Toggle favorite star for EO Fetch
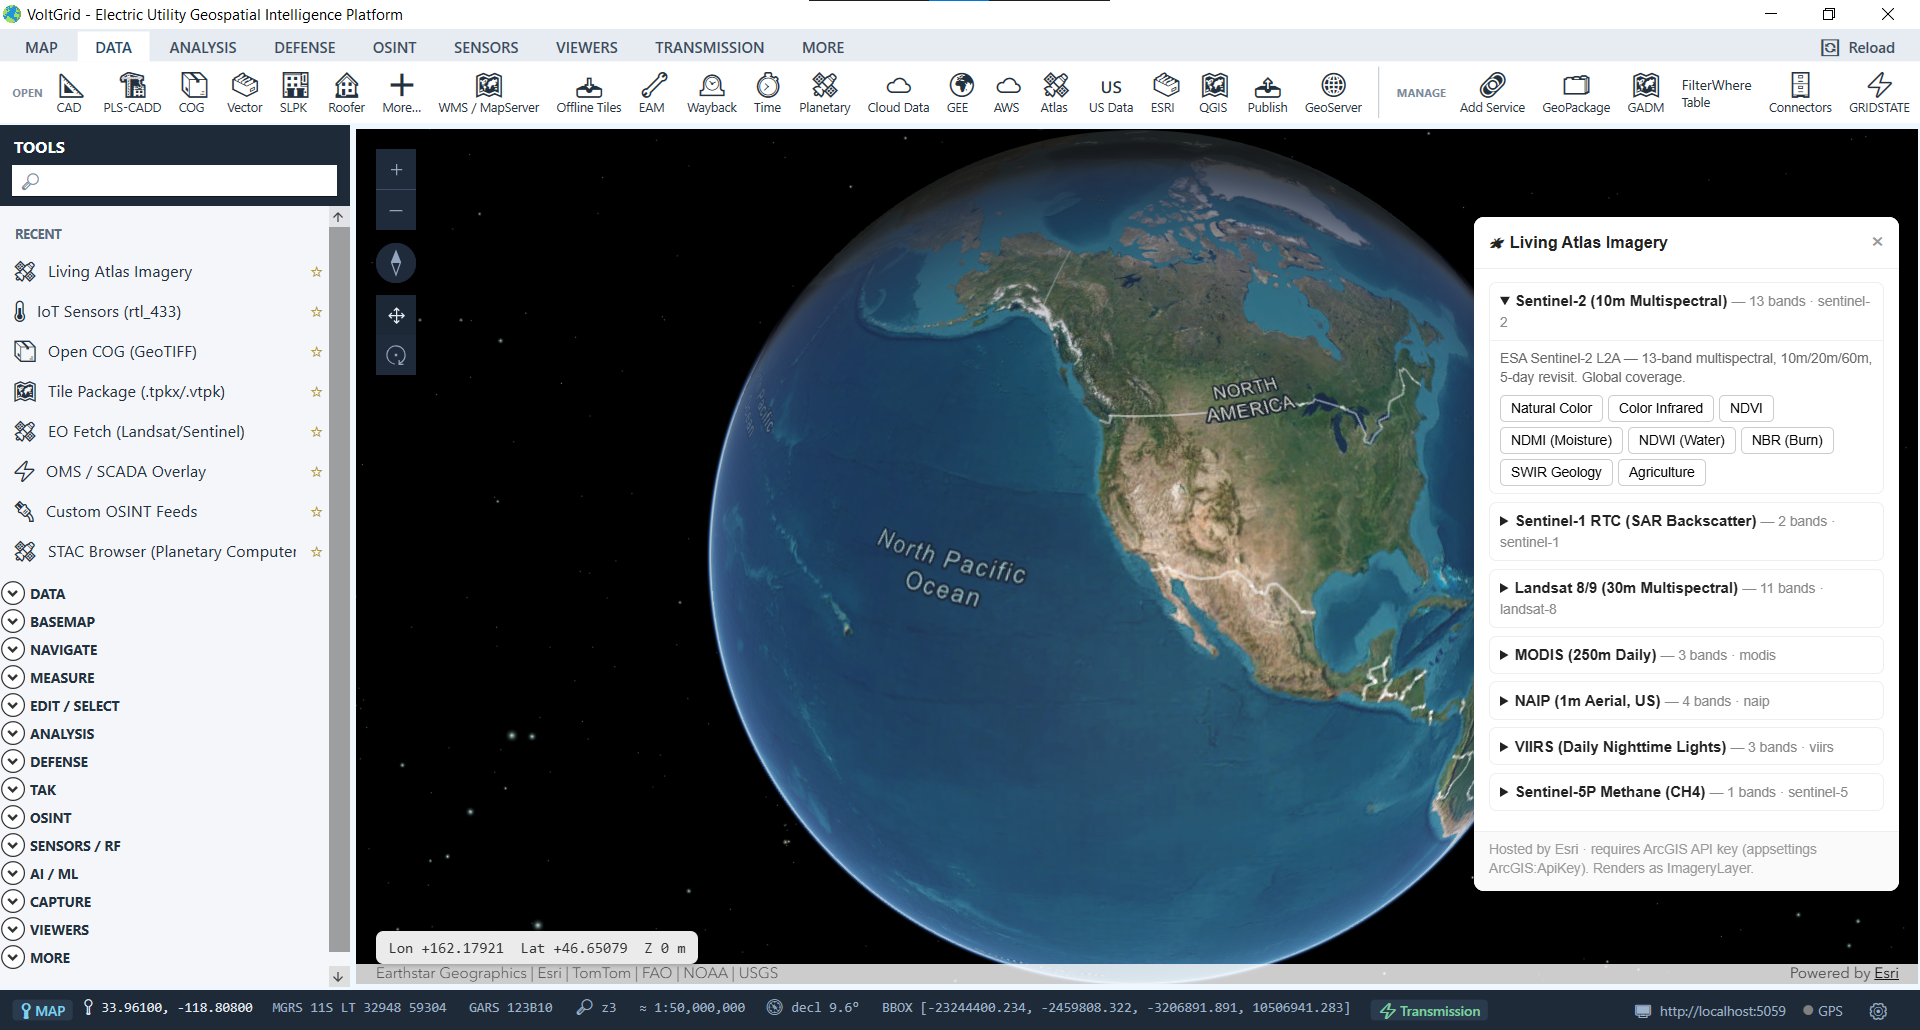 click(x=316, y=432)
